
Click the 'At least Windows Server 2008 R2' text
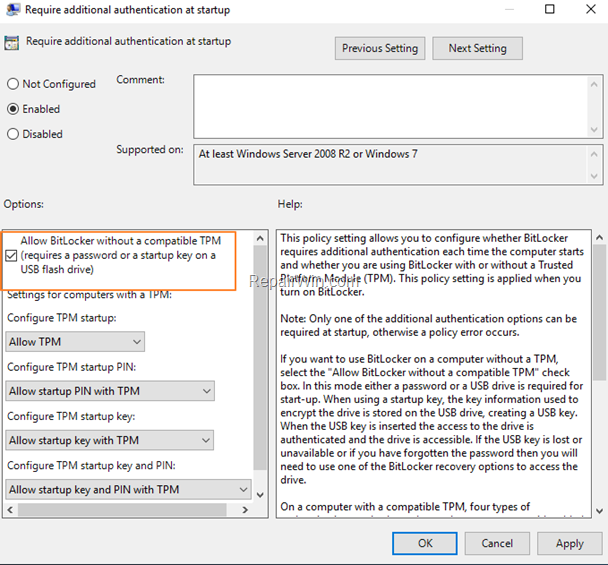(308, 154)
